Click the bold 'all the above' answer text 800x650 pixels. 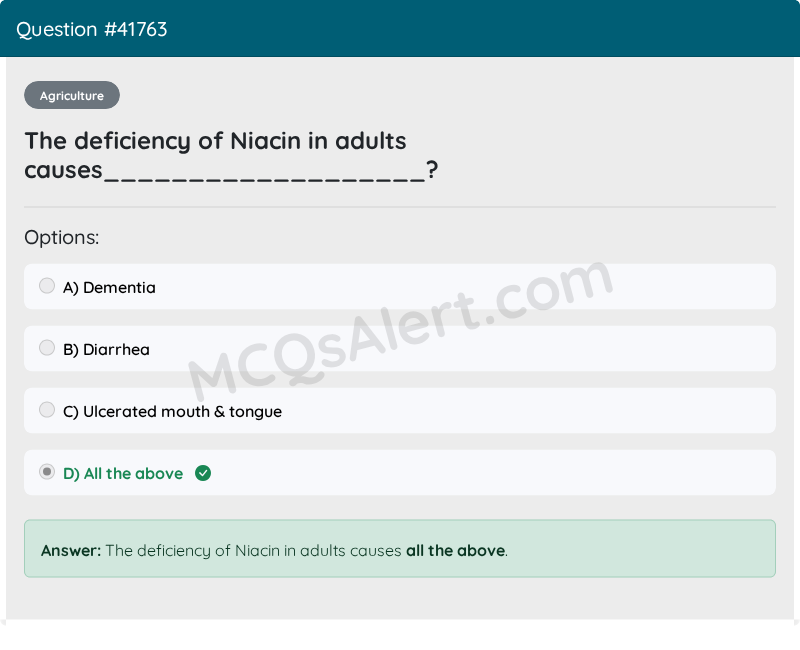[x=456, y=551]
